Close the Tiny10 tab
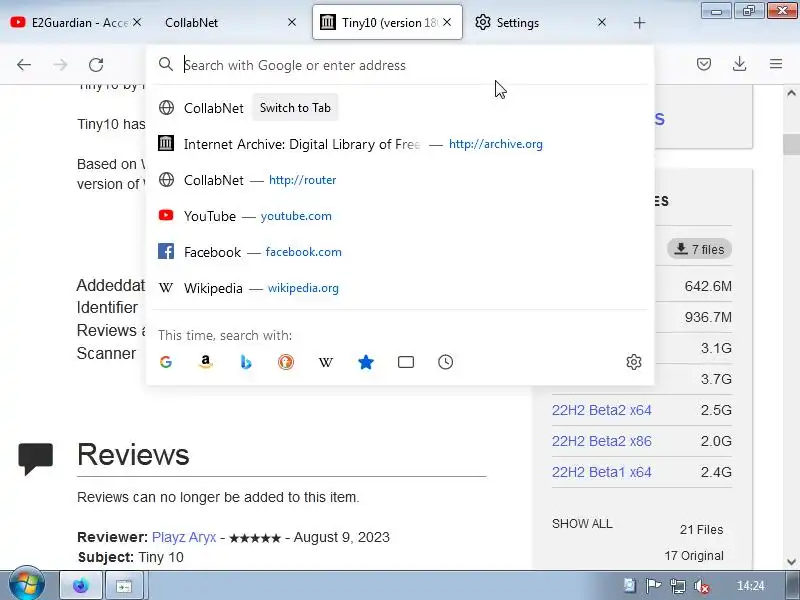The height and width of the screenshot is (600, 800). (x=447, y=22)
